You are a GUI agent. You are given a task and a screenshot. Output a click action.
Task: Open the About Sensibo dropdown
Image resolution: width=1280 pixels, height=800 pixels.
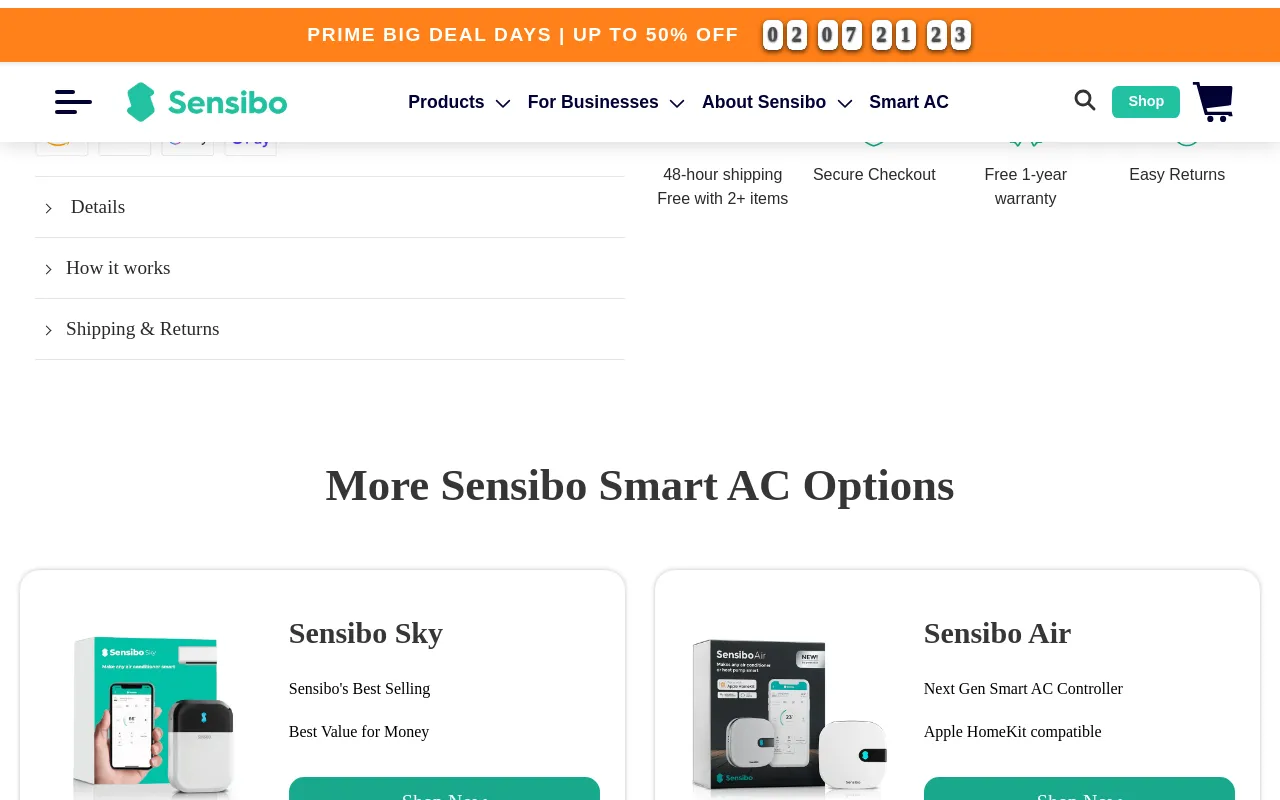[777, 102]
